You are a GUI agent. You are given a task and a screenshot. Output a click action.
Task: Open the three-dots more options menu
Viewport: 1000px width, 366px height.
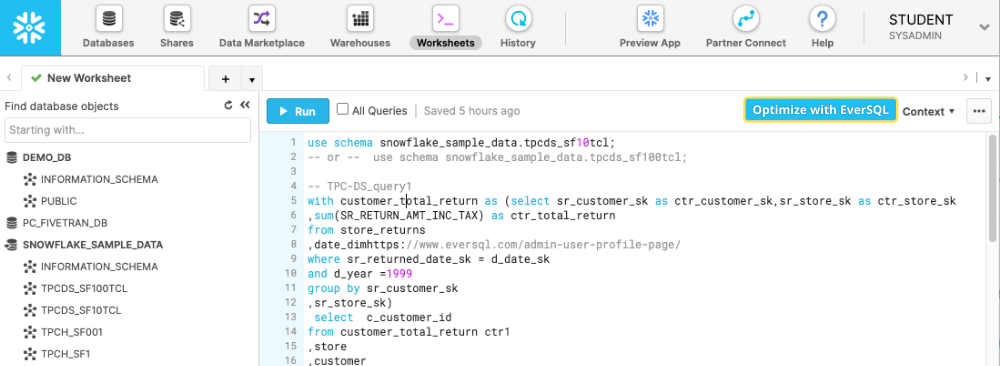(979, 111)
